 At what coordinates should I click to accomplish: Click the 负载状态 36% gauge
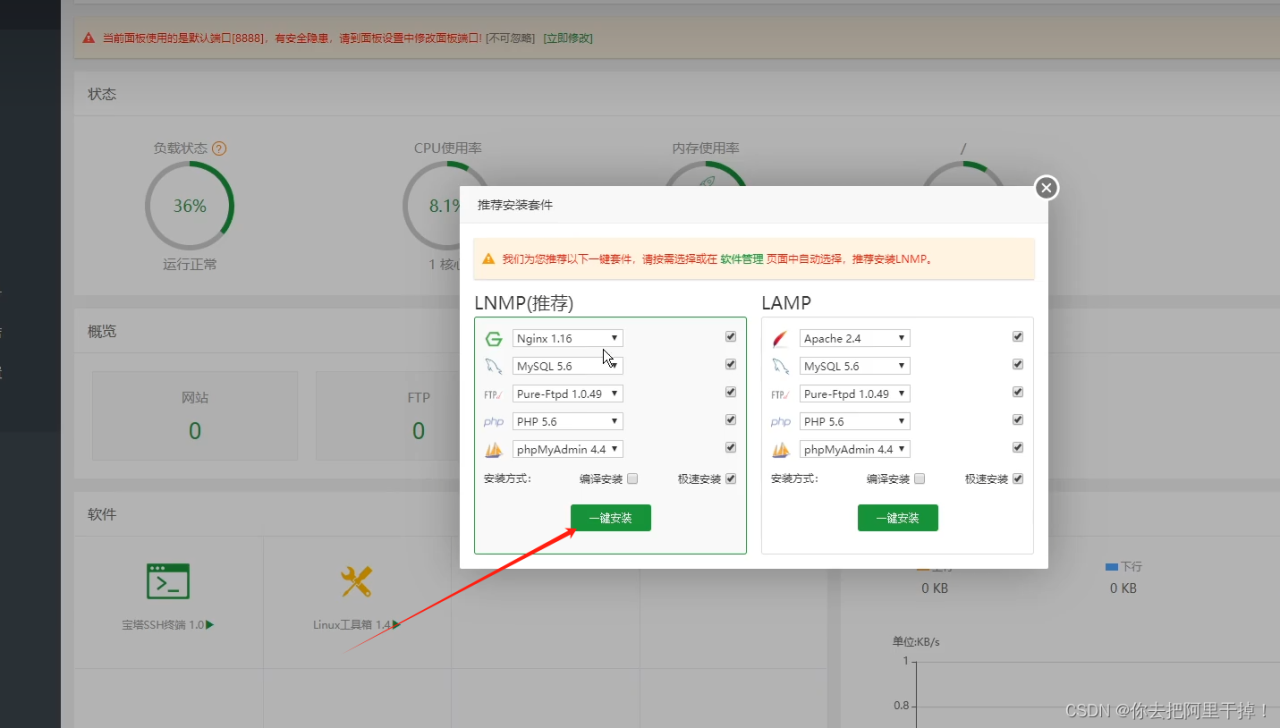(x=190, y=206)
